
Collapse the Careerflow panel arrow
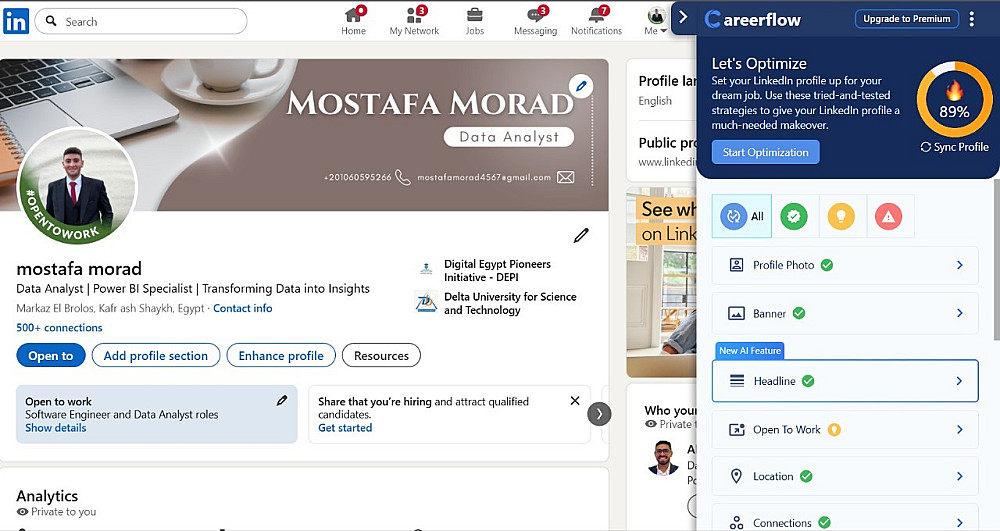tap(683, 17)
